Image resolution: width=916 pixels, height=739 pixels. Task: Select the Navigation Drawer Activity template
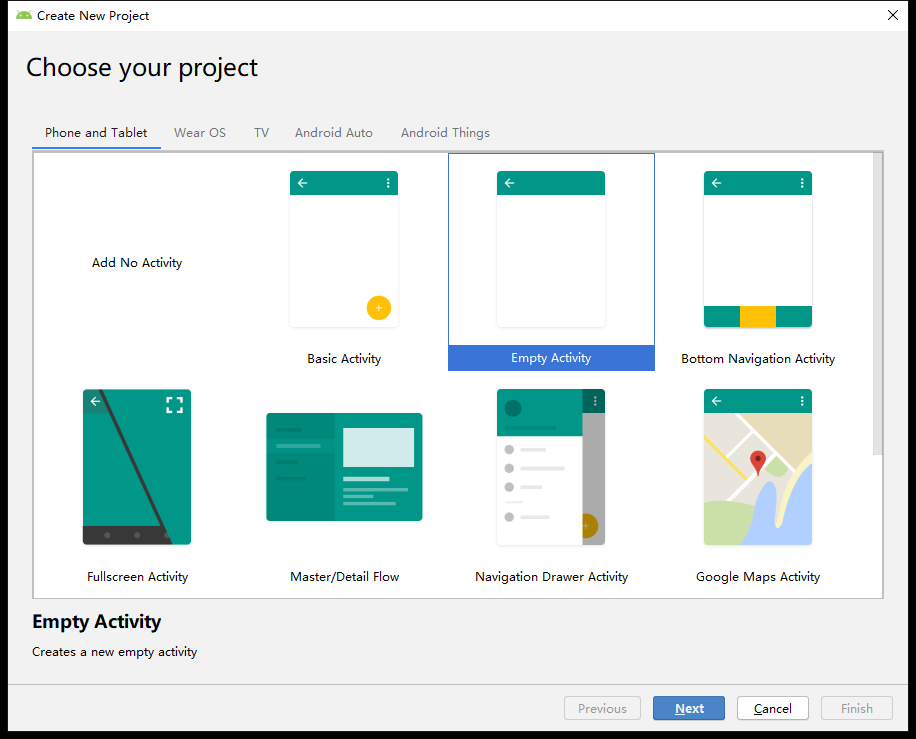(x=551, y=467)
